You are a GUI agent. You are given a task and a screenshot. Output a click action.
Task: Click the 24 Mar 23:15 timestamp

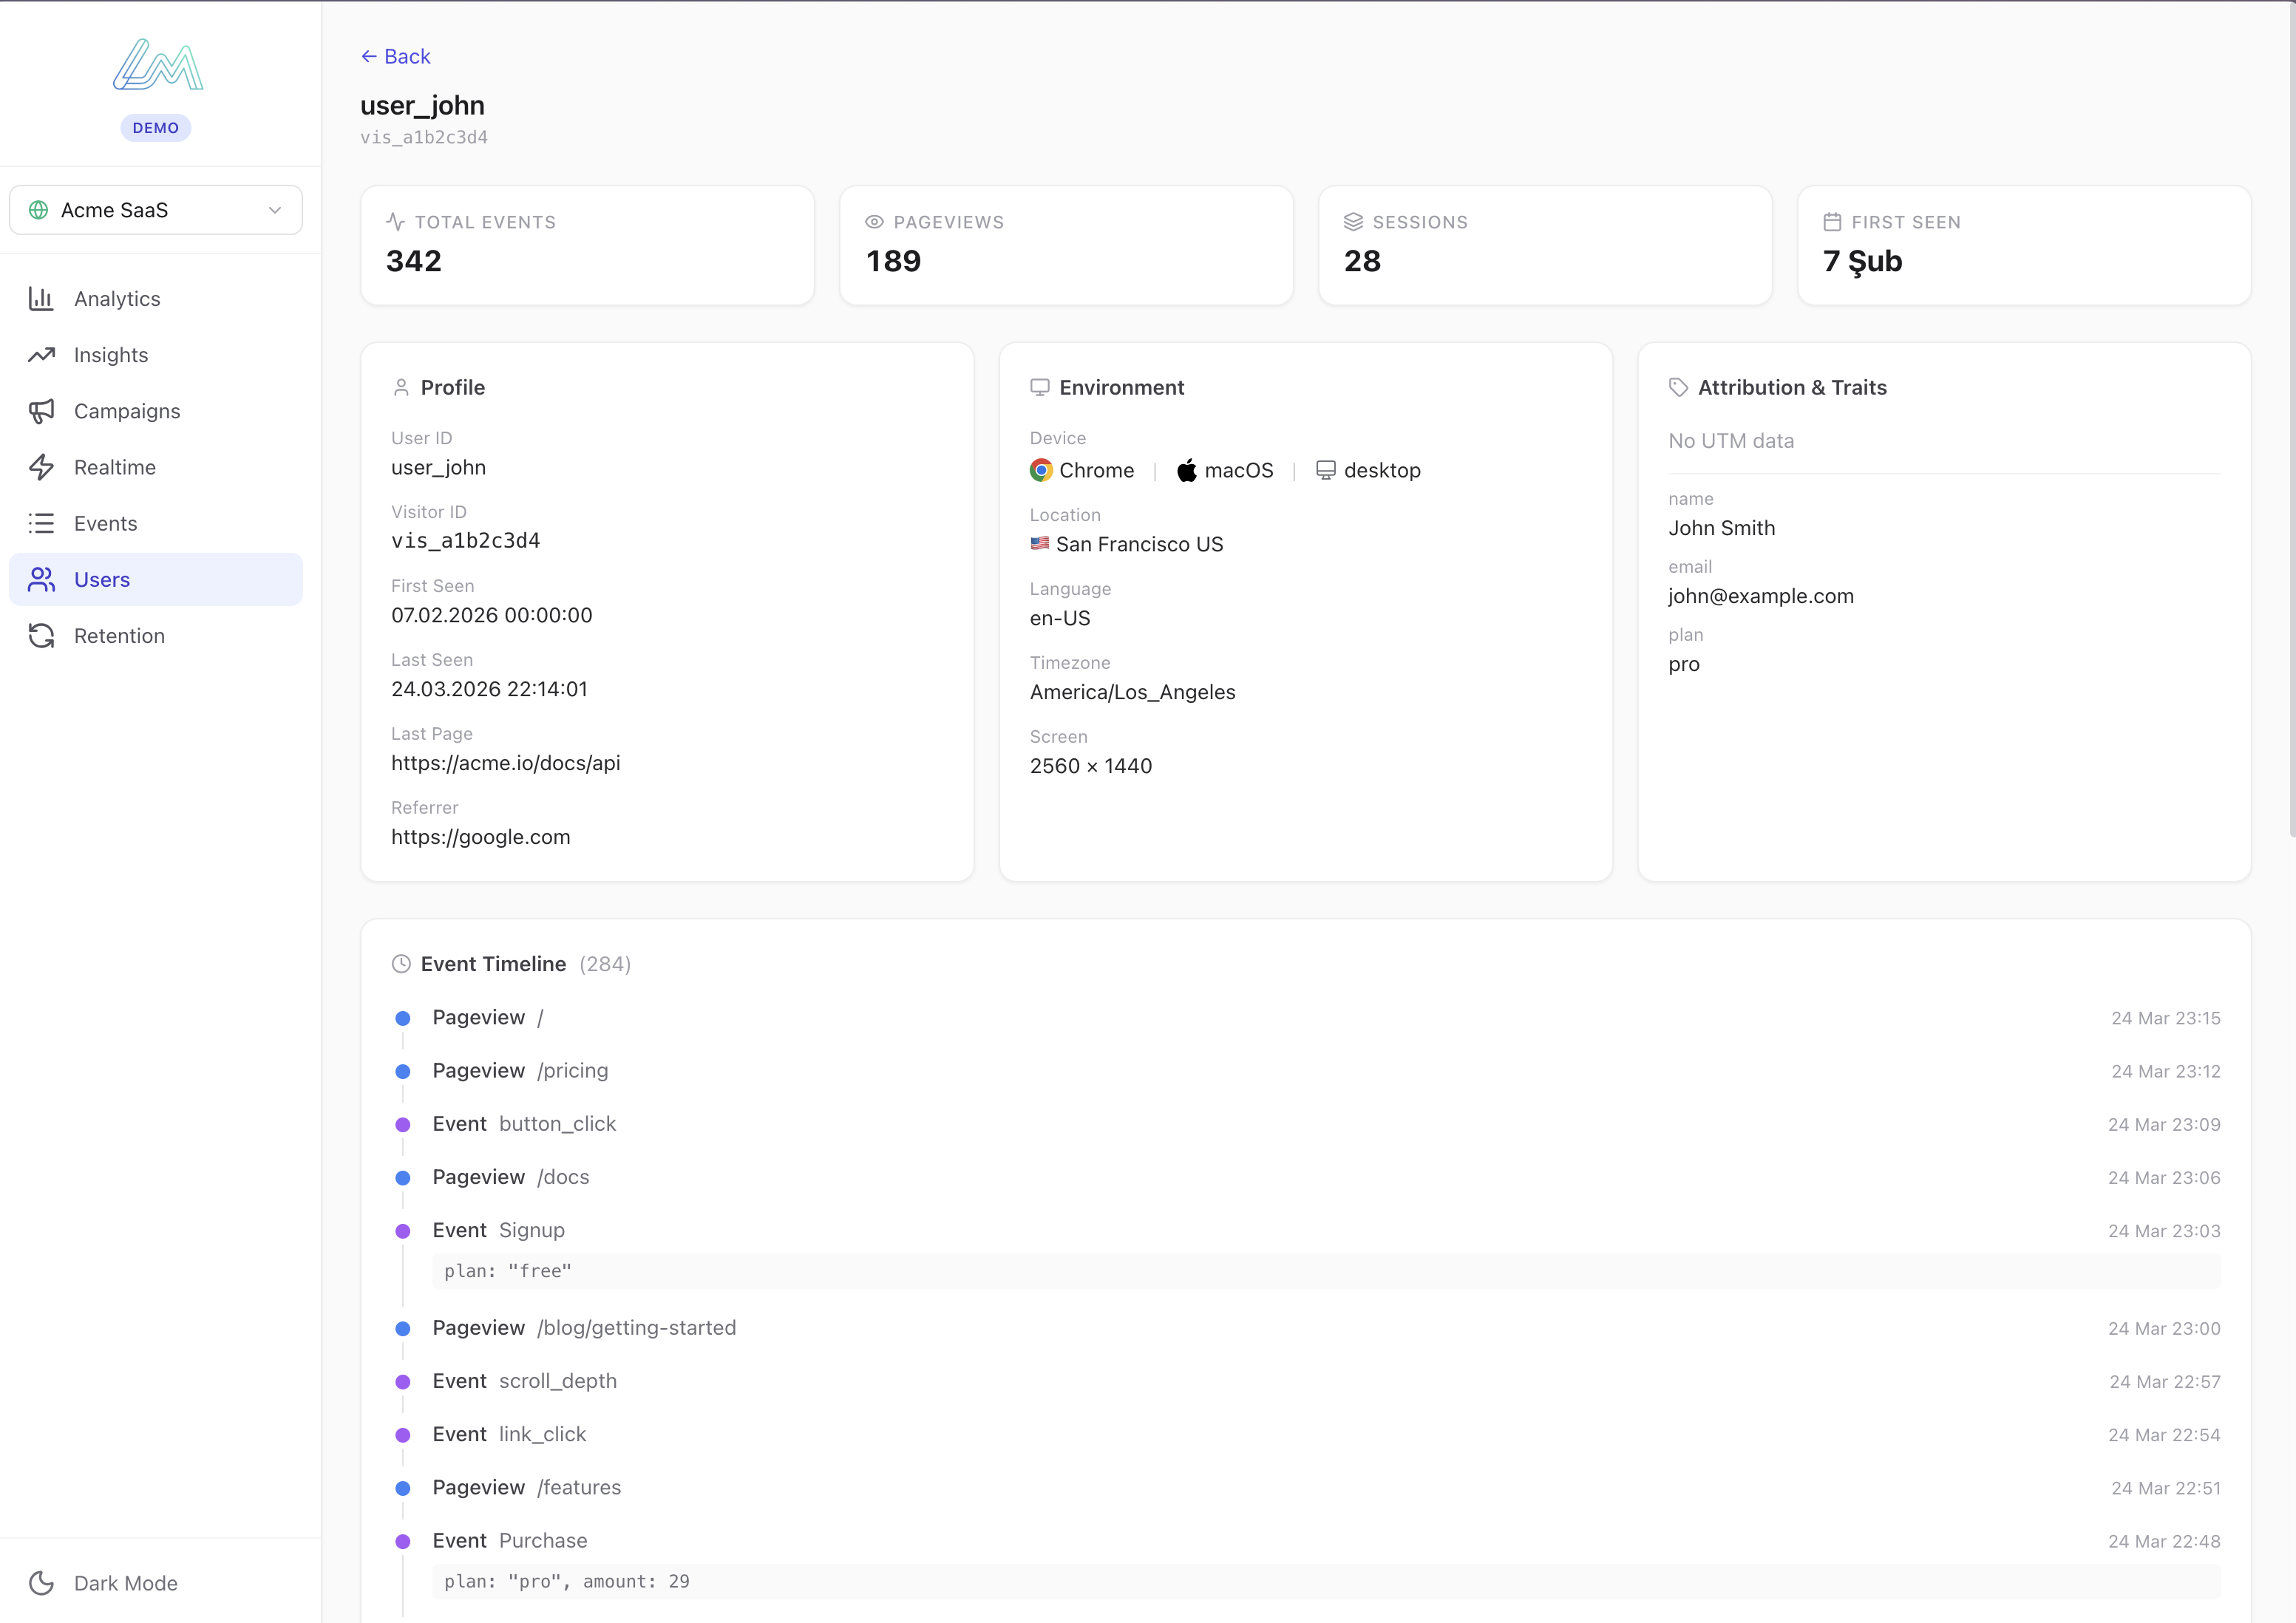(x=2165, y=1018)
